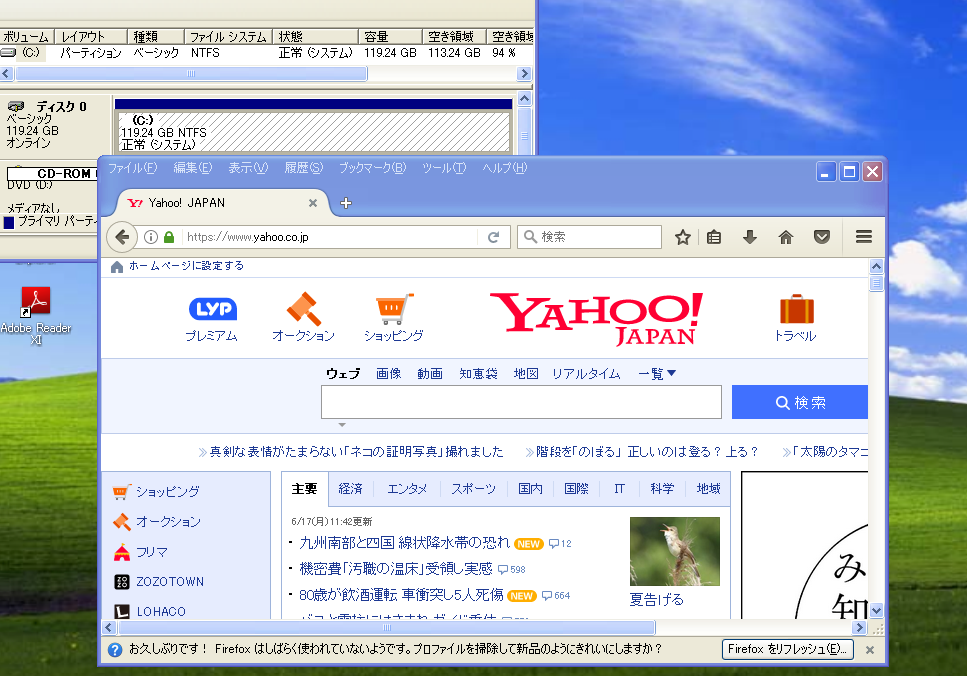Open the ツール(T) menu in Firefox
The image size is (967, 676).
pyautogui.click(x=444, y=168)
